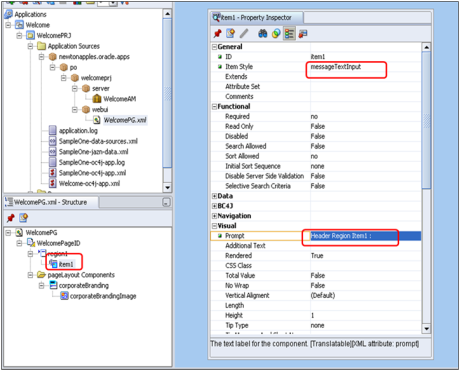Click scroll-up arrow of Property Inspector scrollbar
Screen dimensions: 460x371
tap(426, 47)
